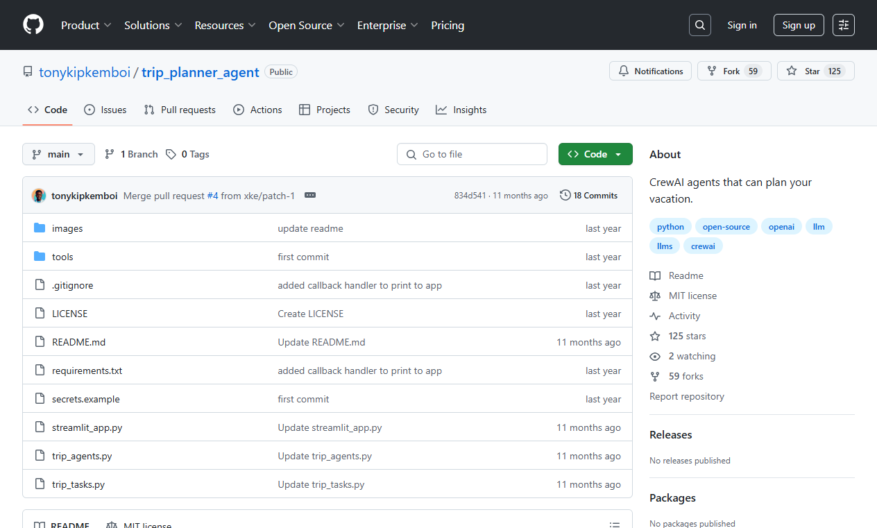
Task: Expand the main branch dropdown
Action: pos(58,154)
